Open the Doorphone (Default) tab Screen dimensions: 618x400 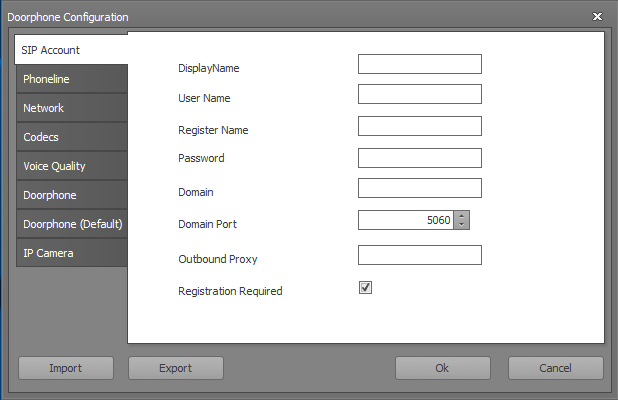(72, 224)
